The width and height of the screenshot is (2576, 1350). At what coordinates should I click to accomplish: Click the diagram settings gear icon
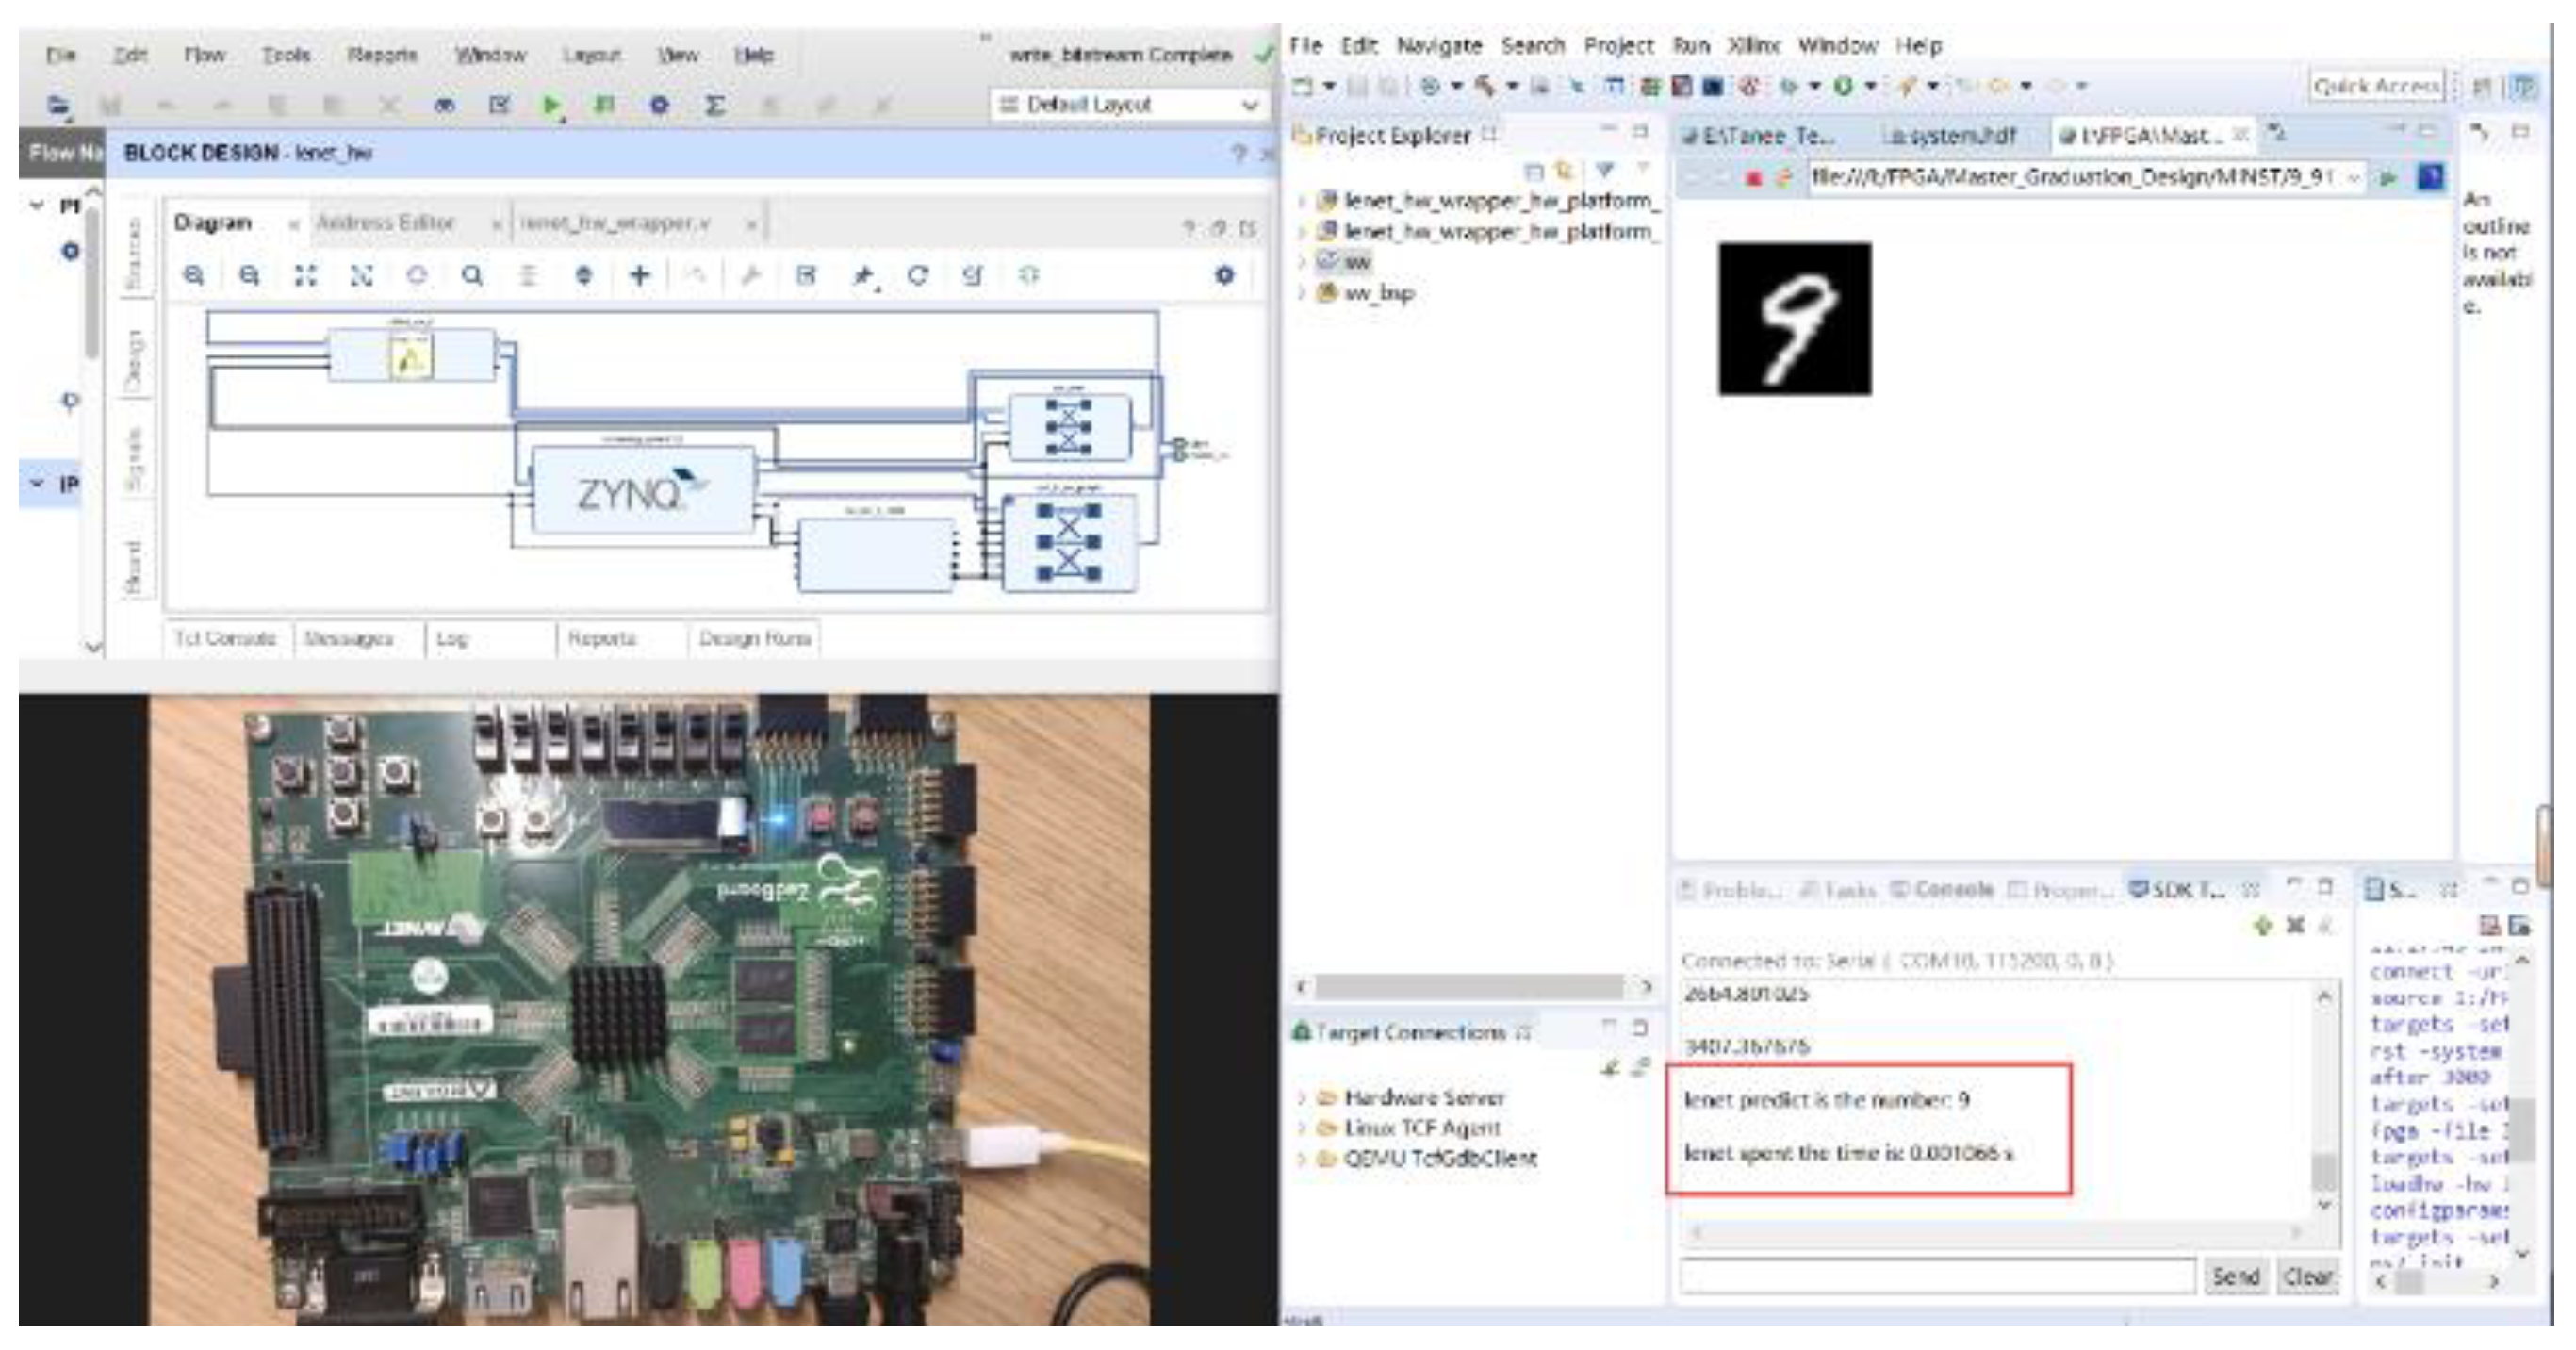pyautogui.click(x=1224, y=275)
